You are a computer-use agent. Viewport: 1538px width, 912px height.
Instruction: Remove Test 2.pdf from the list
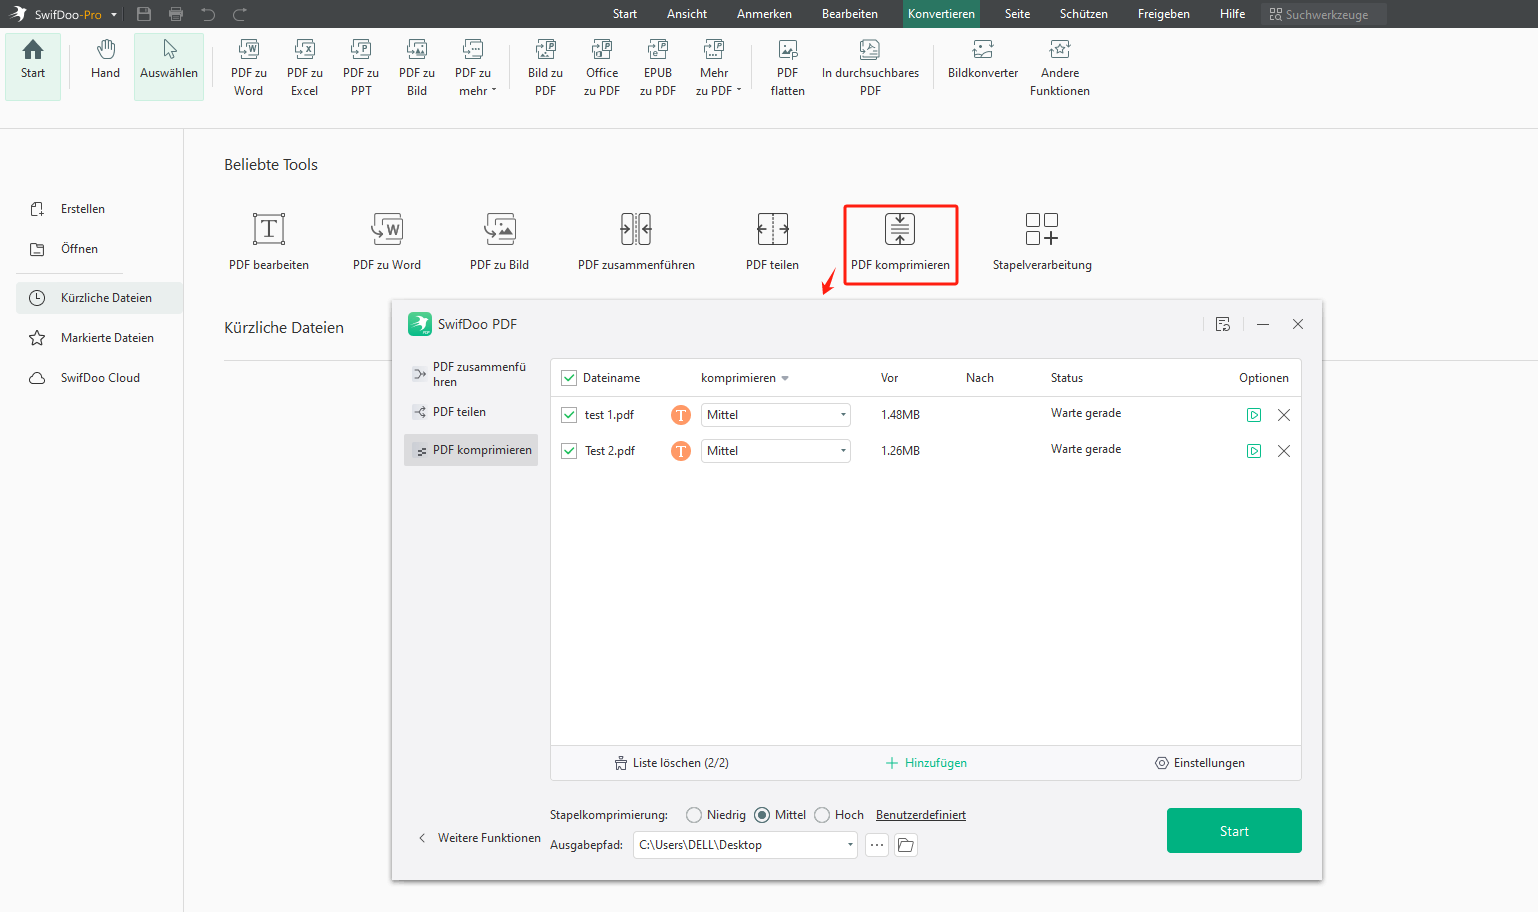coord(1284,451)
